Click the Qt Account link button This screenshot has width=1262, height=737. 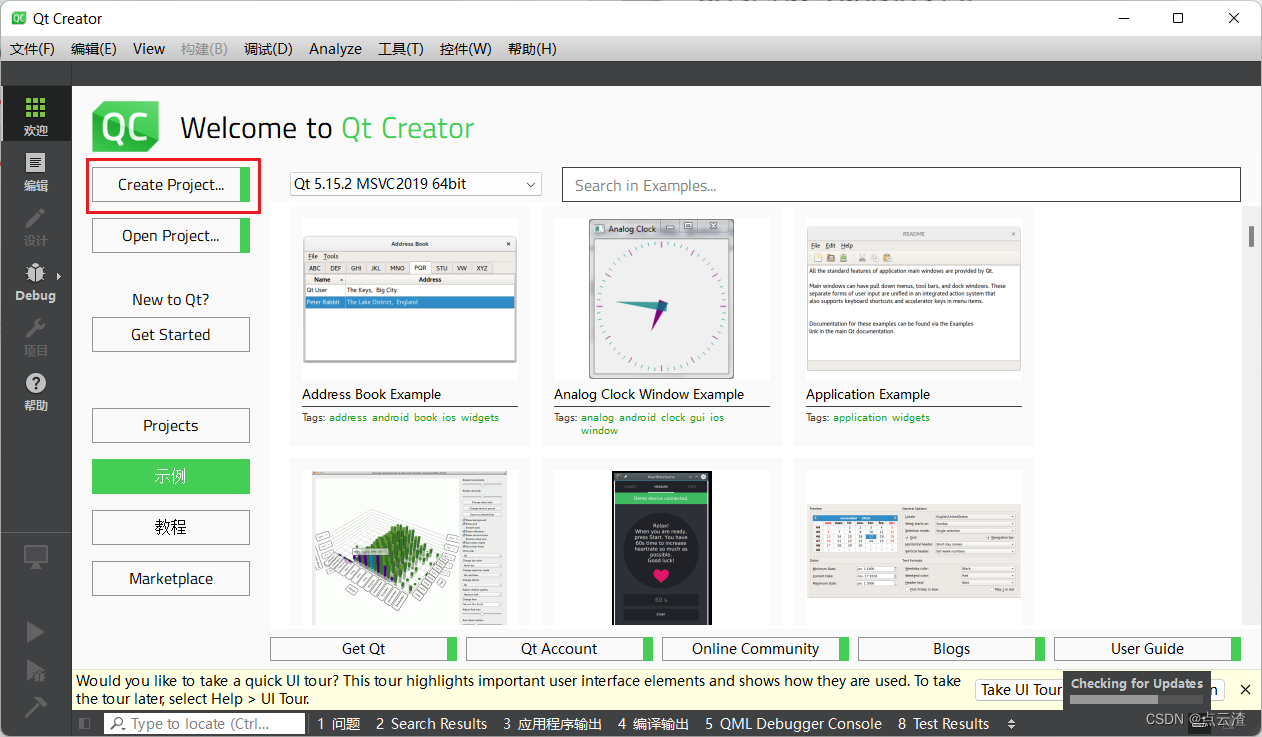560,649
